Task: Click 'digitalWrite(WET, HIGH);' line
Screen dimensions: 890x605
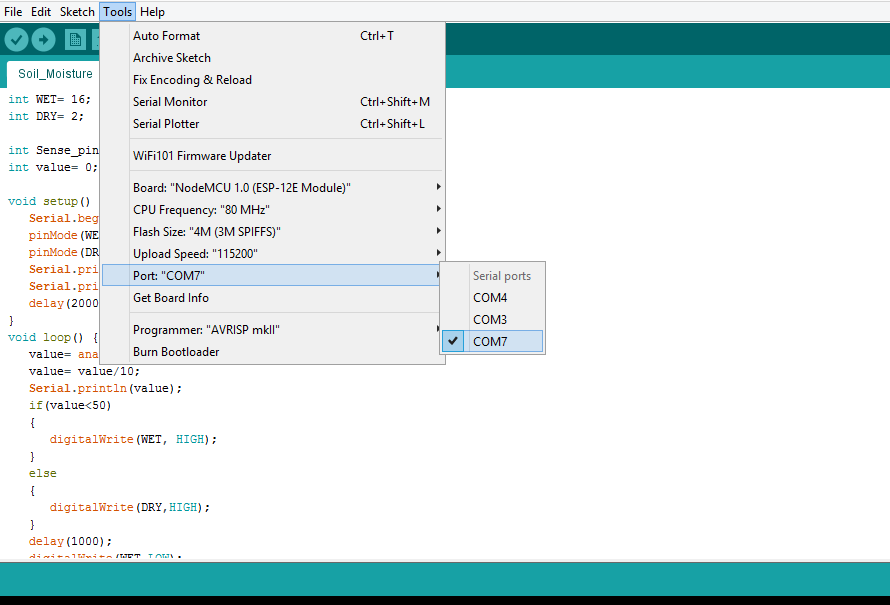Action: click(x=133, y=439)
